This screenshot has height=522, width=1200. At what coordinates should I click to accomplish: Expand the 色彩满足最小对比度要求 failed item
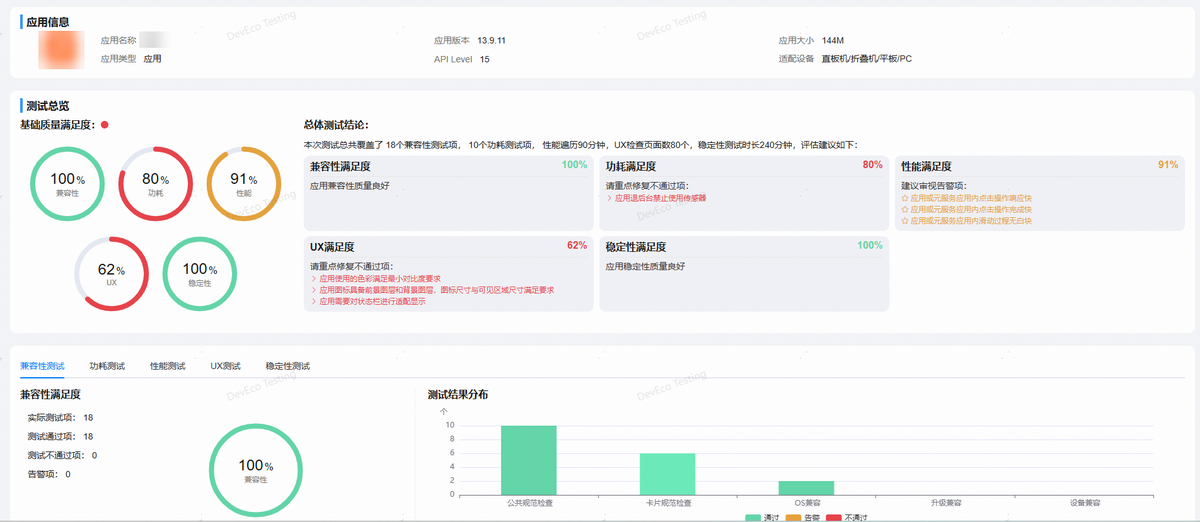point(379,278)
